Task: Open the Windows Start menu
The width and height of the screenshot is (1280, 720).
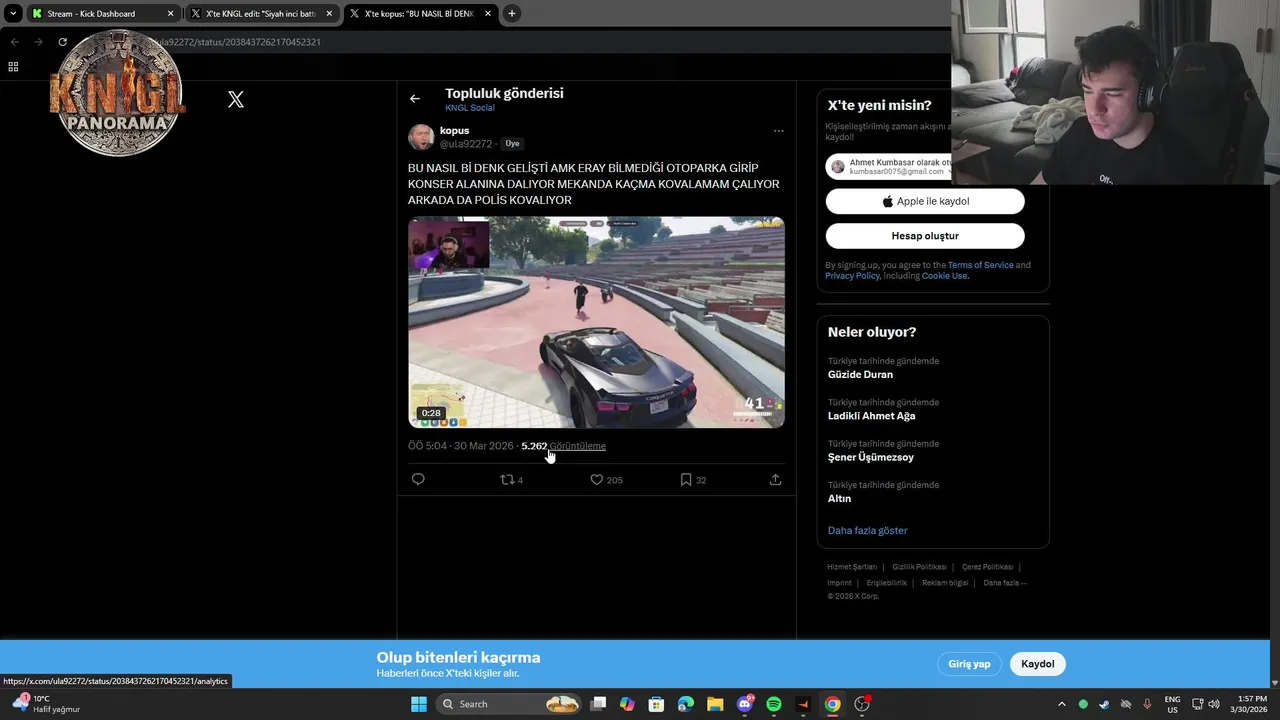Action: [x=419, y=704]
